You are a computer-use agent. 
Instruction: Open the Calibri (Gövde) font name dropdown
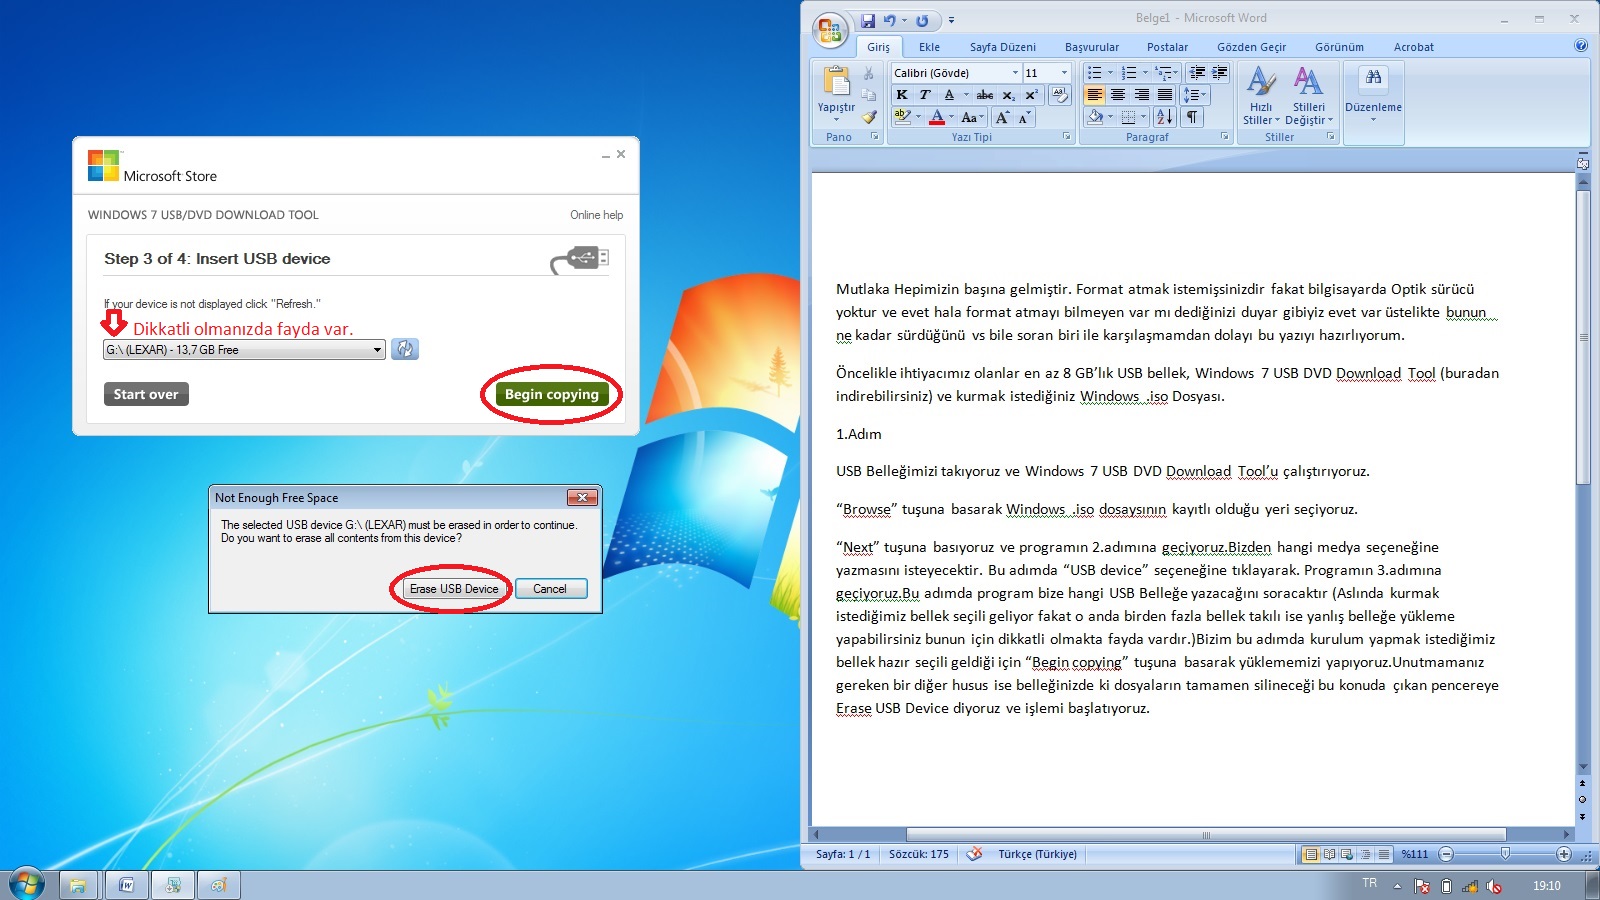click(x=1015, y=73)
